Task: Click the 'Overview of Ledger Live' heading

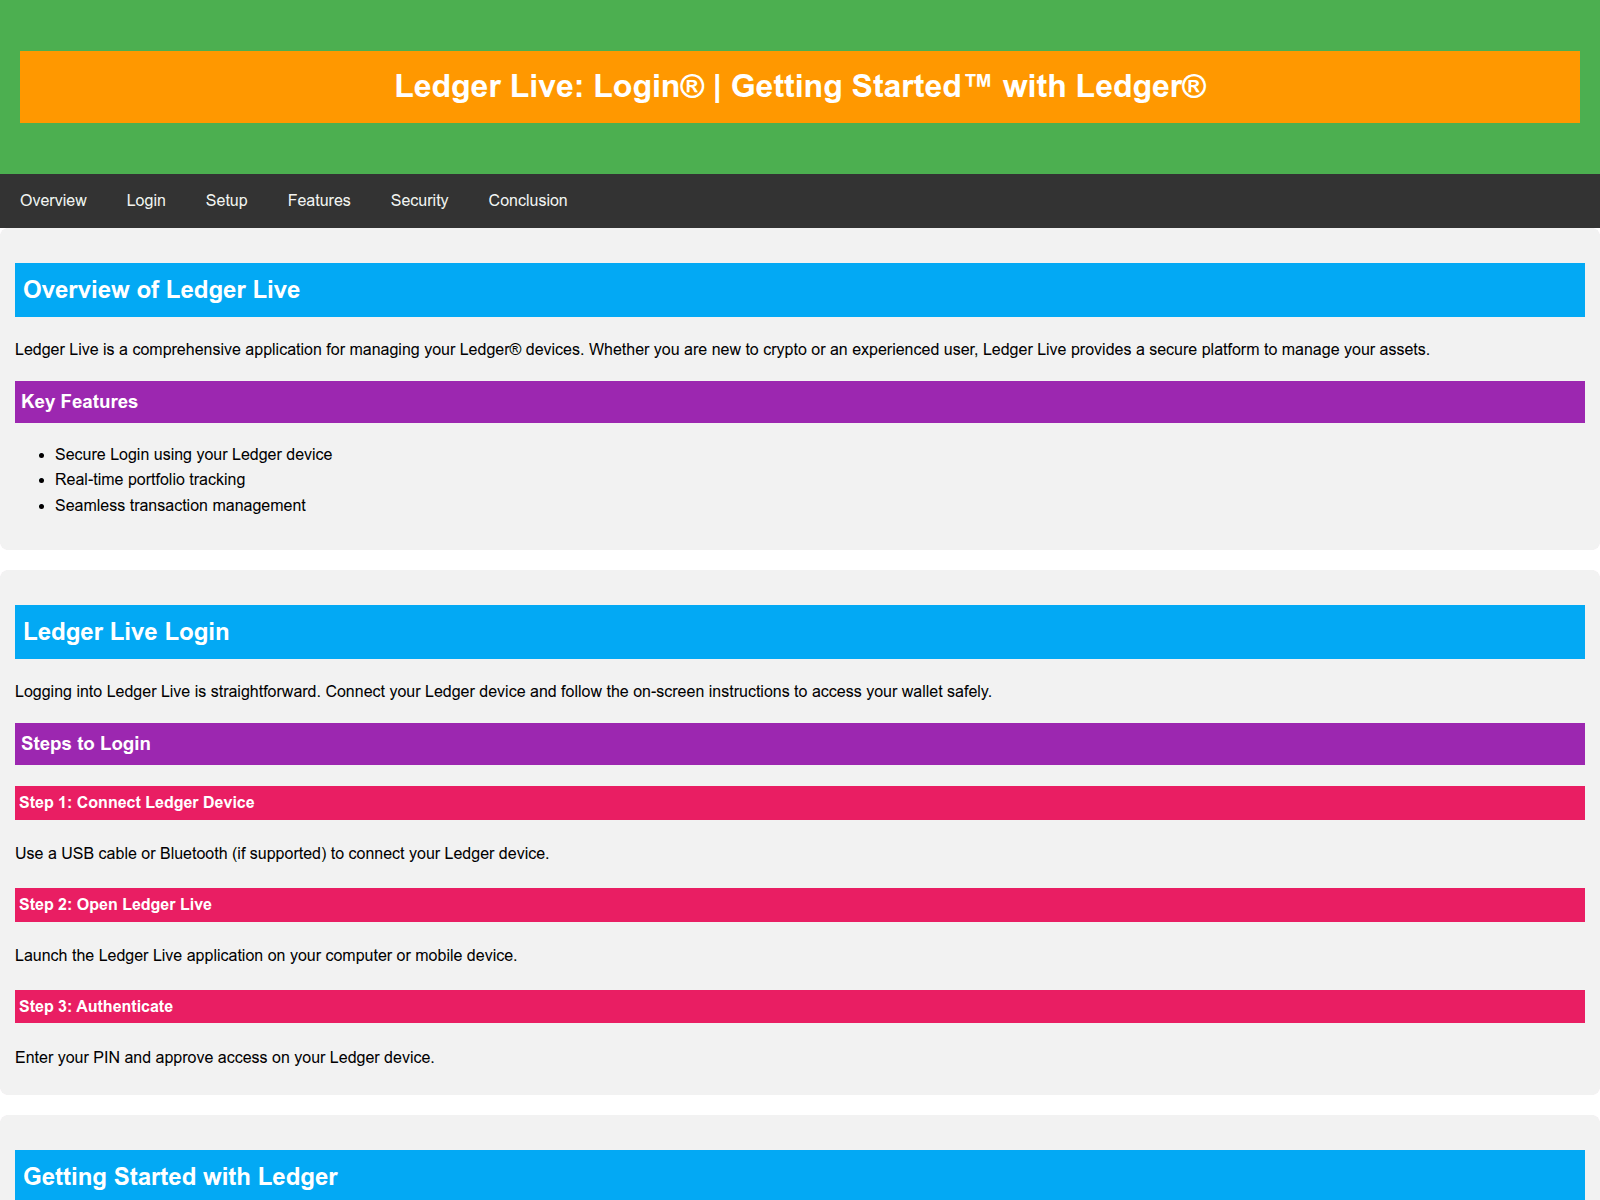Action: [x=162, y=290]
